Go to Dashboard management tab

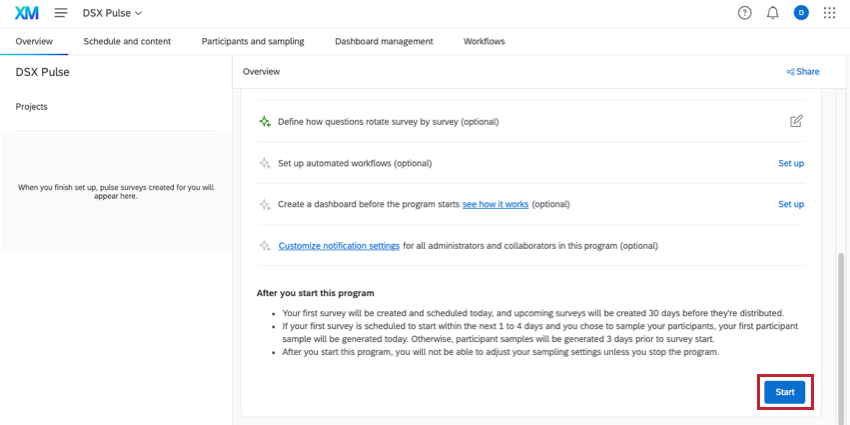(x=384, y=41)
